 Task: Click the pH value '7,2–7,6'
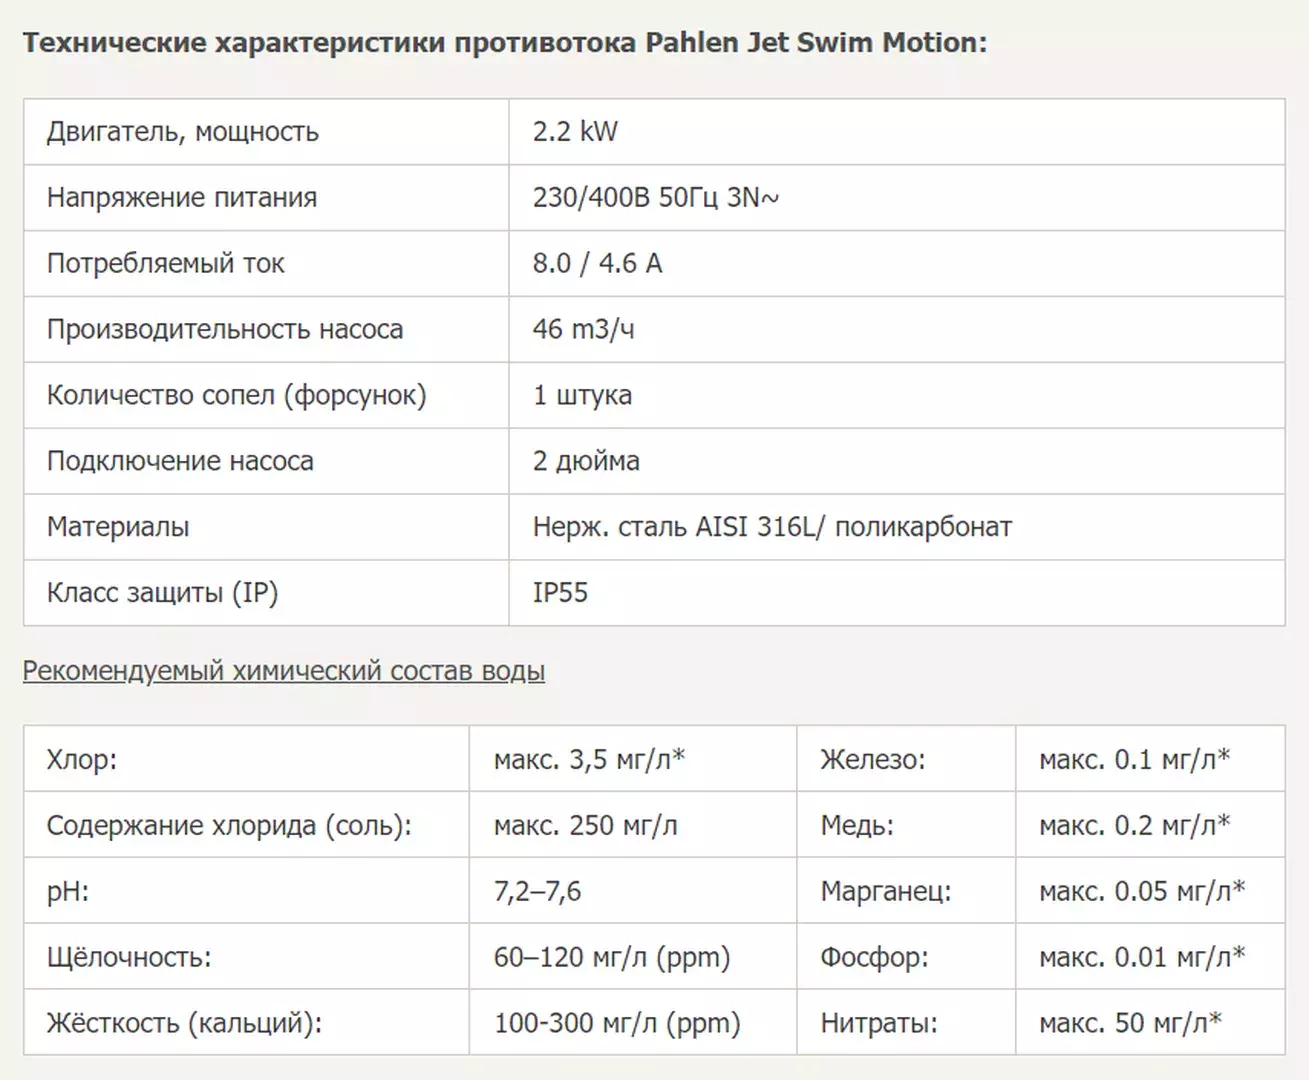pyautogui.click(x=537, y=891)
